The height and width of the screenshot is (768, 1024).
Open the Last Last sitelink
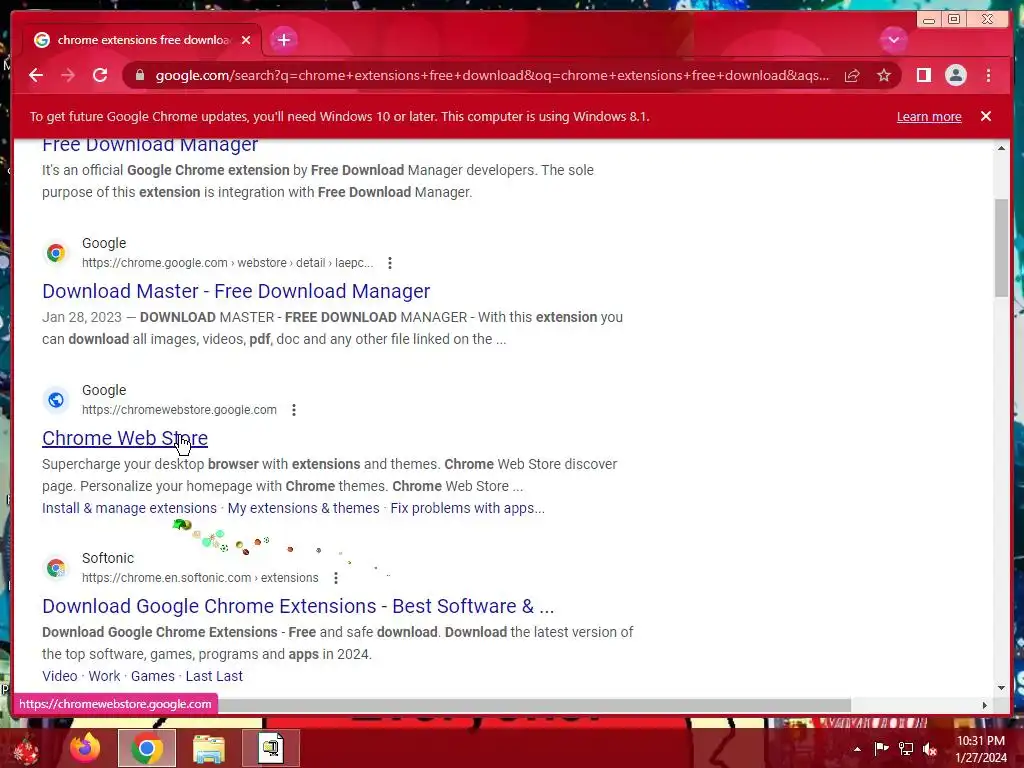[214, 676]
